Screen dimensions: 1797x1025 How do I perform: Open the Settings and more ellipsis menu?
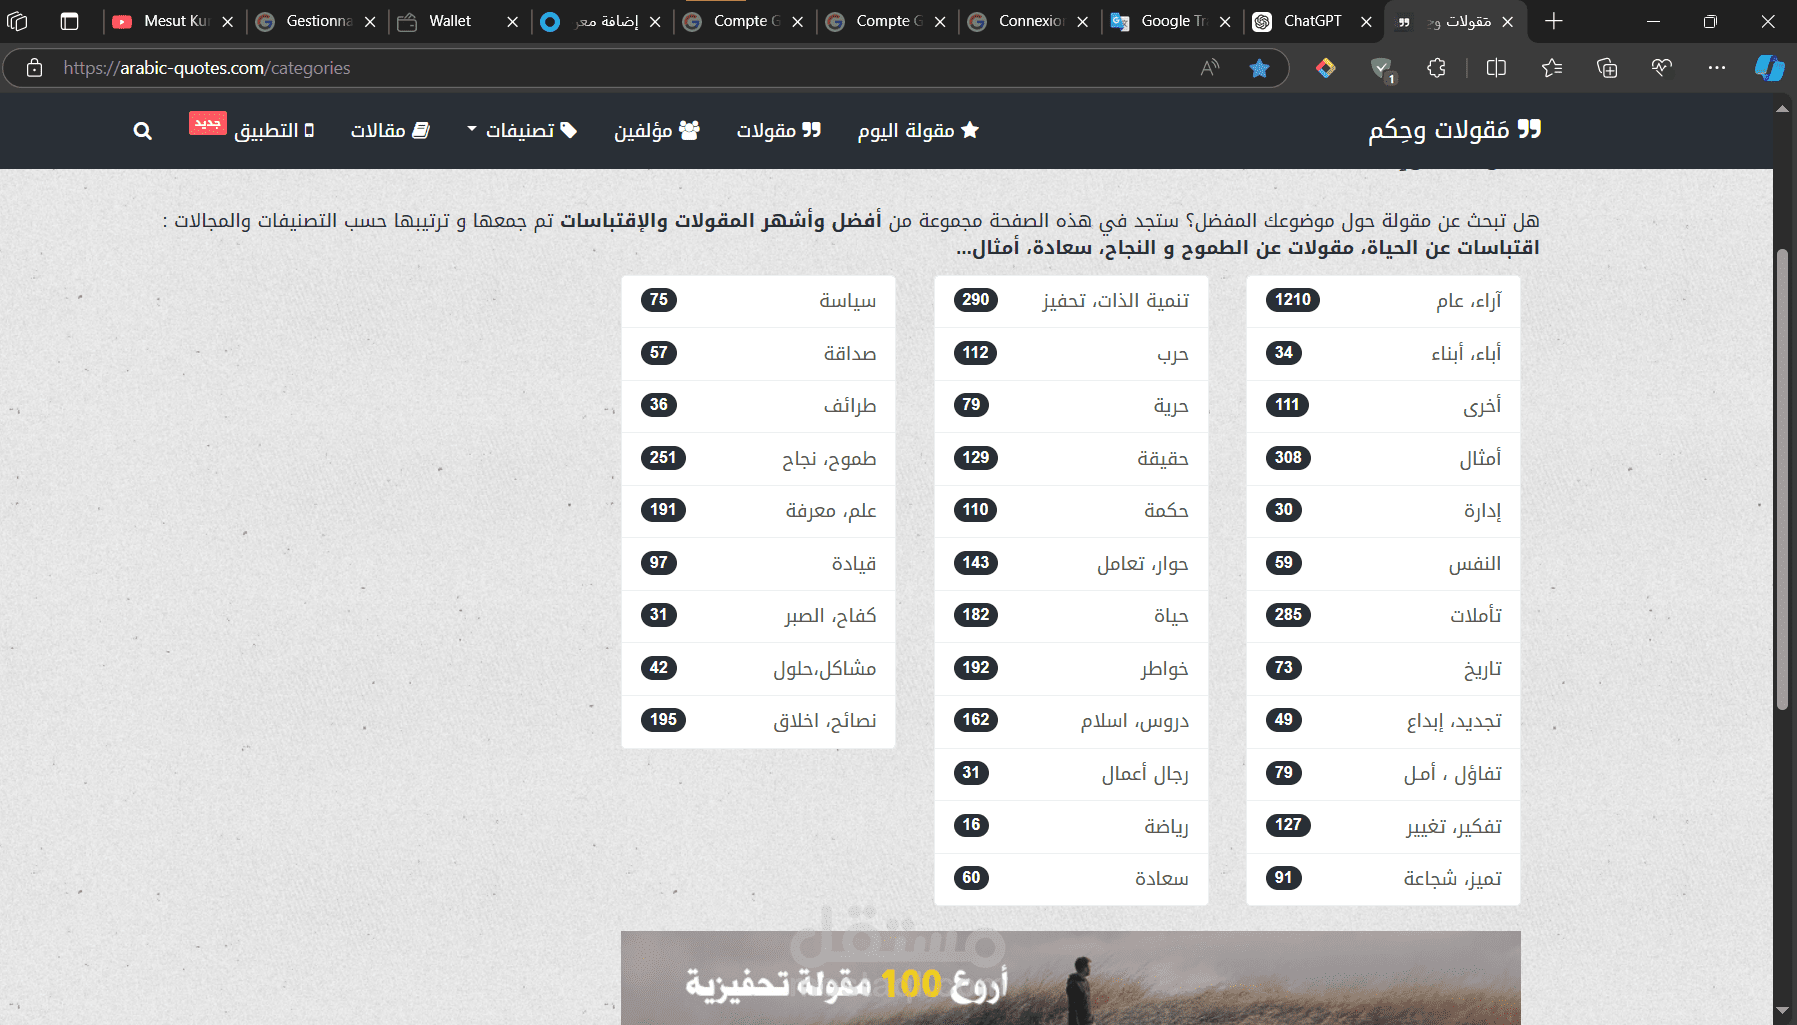tap(1717, 68)
